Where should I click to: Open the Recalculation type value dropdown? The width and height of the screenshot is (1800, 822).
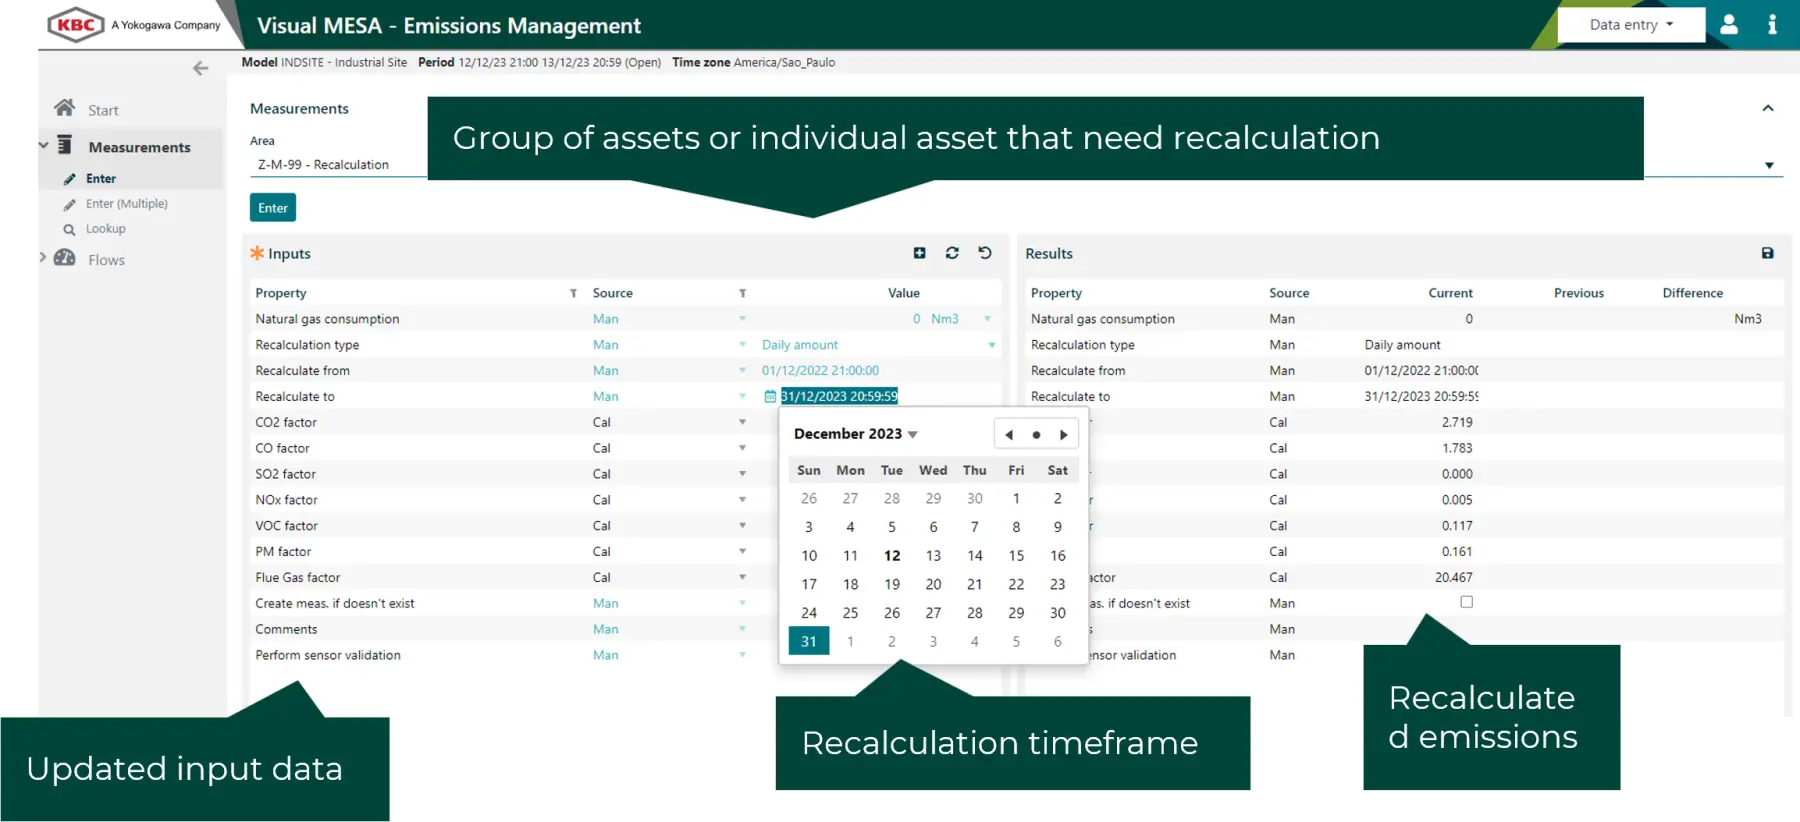991,345
